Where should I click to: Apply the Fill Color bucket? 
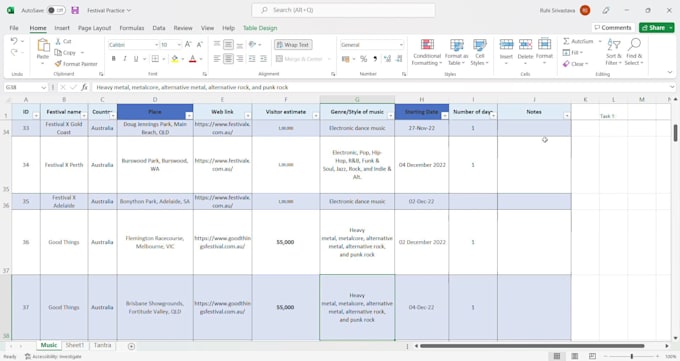(174, 59)
